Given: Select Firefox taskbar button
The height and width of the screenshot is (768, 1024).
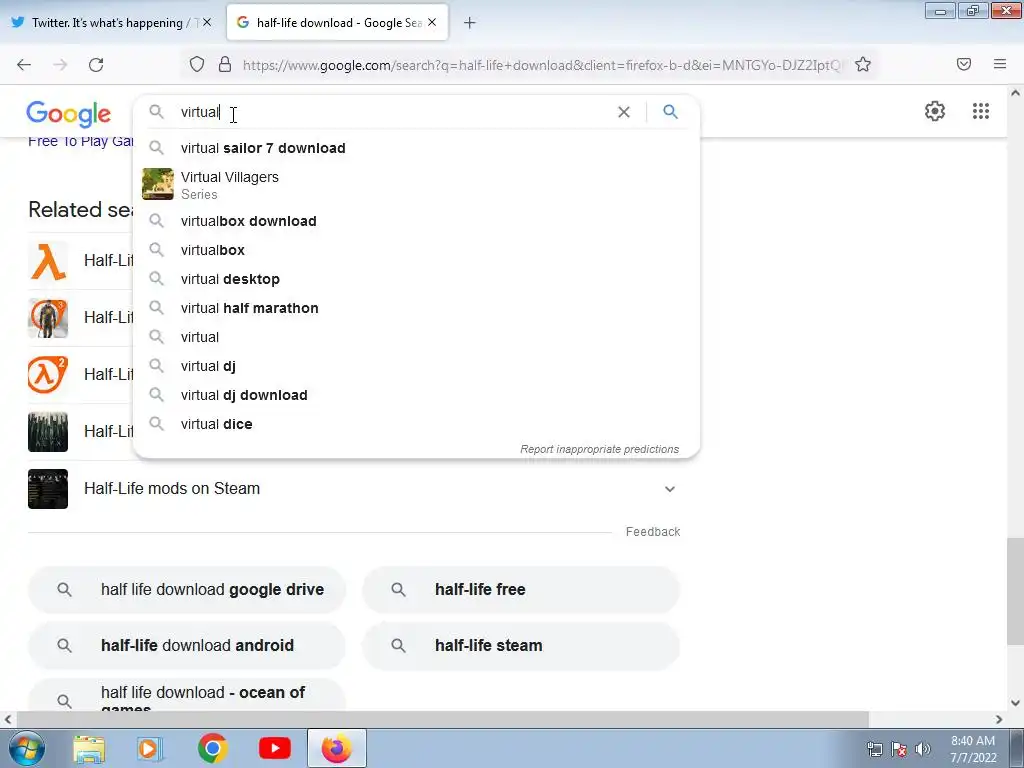Looking at the screenshot, I should click(x=336, y=748).
